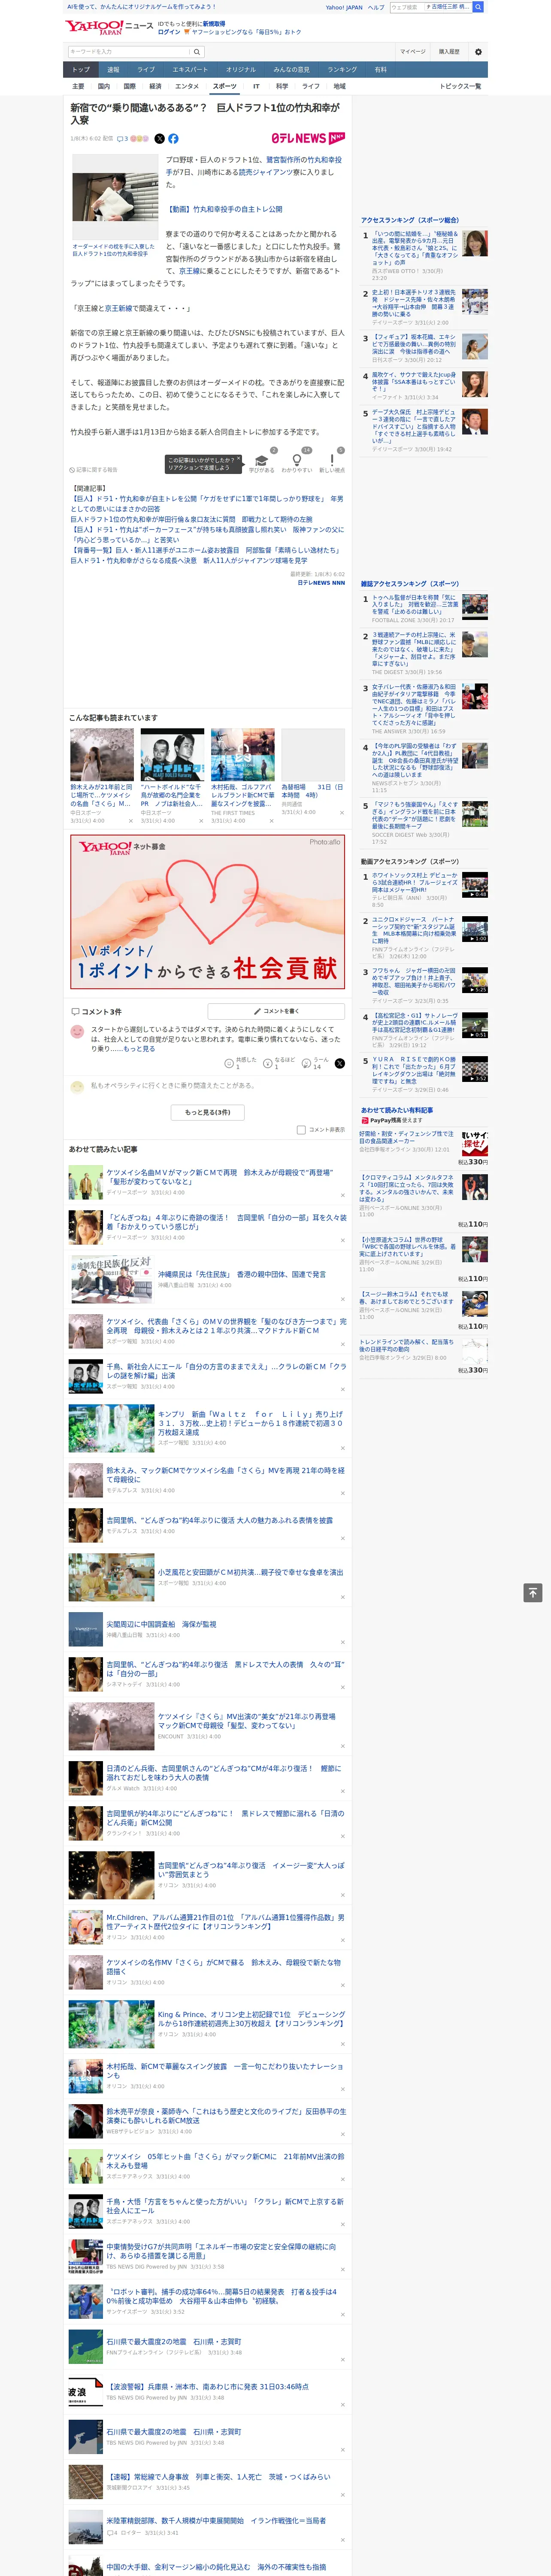Viewport: 551px width, 2576px height.
Task: Open 【動画】竹丸和幸投手の自主トレ公開 link
Action: (224, 210)
